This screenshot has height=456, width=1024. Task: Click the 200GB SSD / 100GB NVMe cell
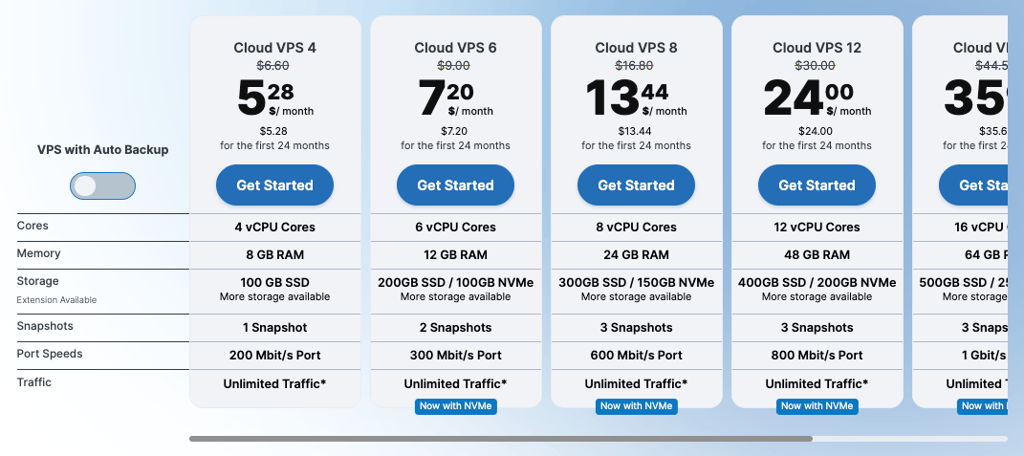455,283
